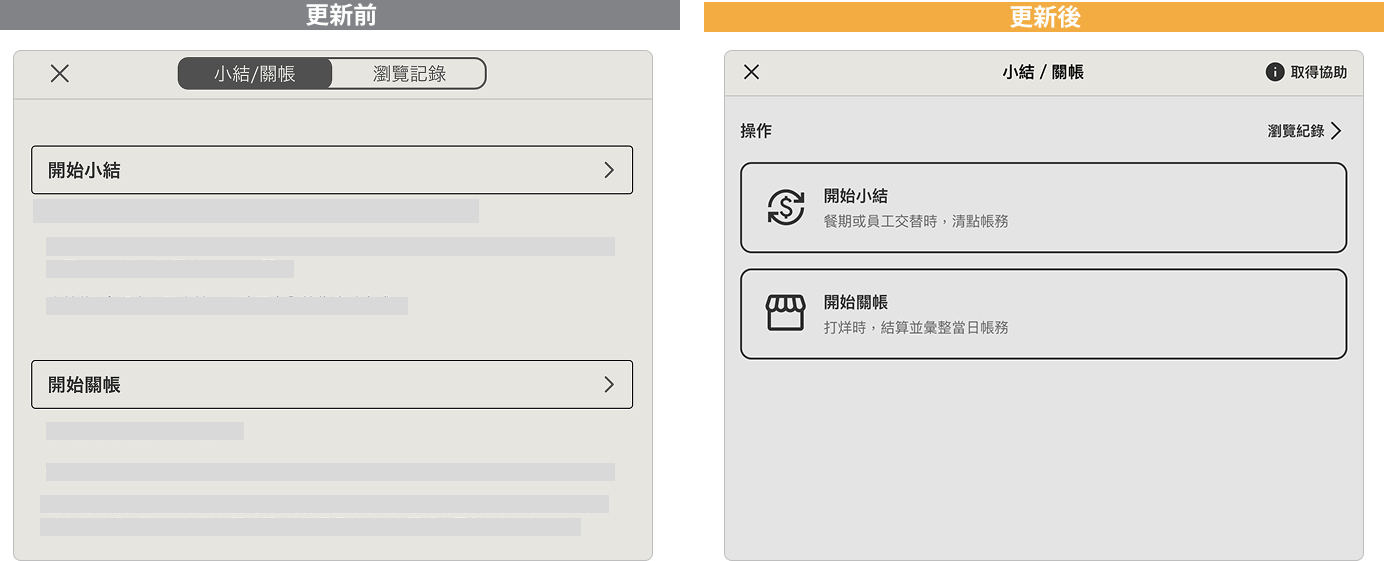
Task: Click the 操作 section heading
Action: [756, 131]
